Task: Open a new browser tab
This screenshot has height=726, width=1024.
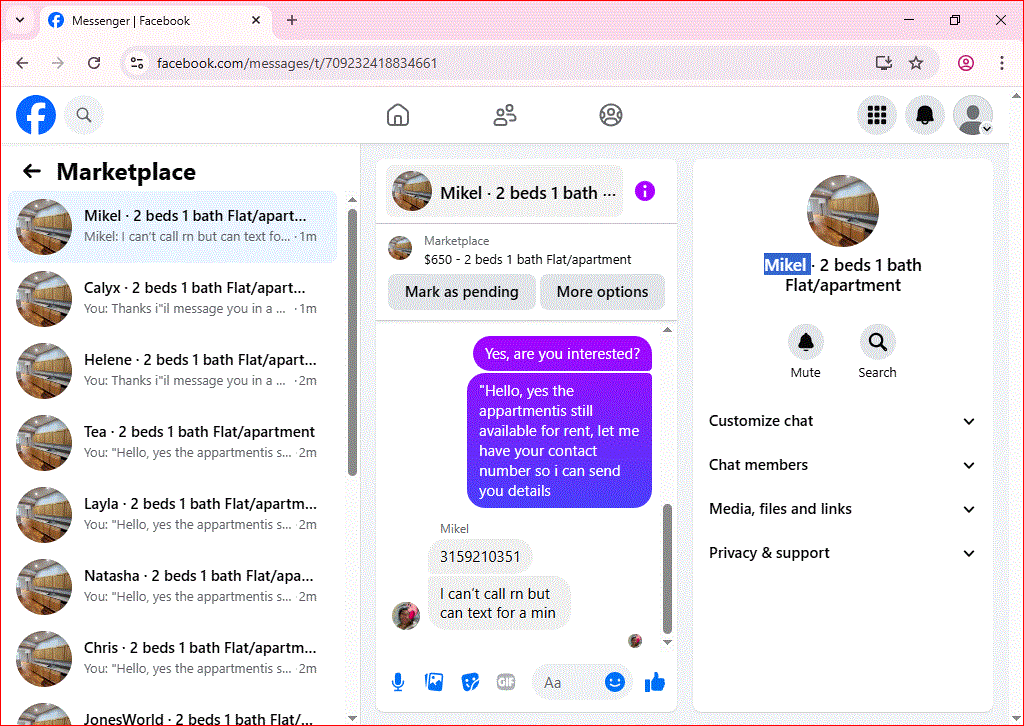Action: (292, 20)
